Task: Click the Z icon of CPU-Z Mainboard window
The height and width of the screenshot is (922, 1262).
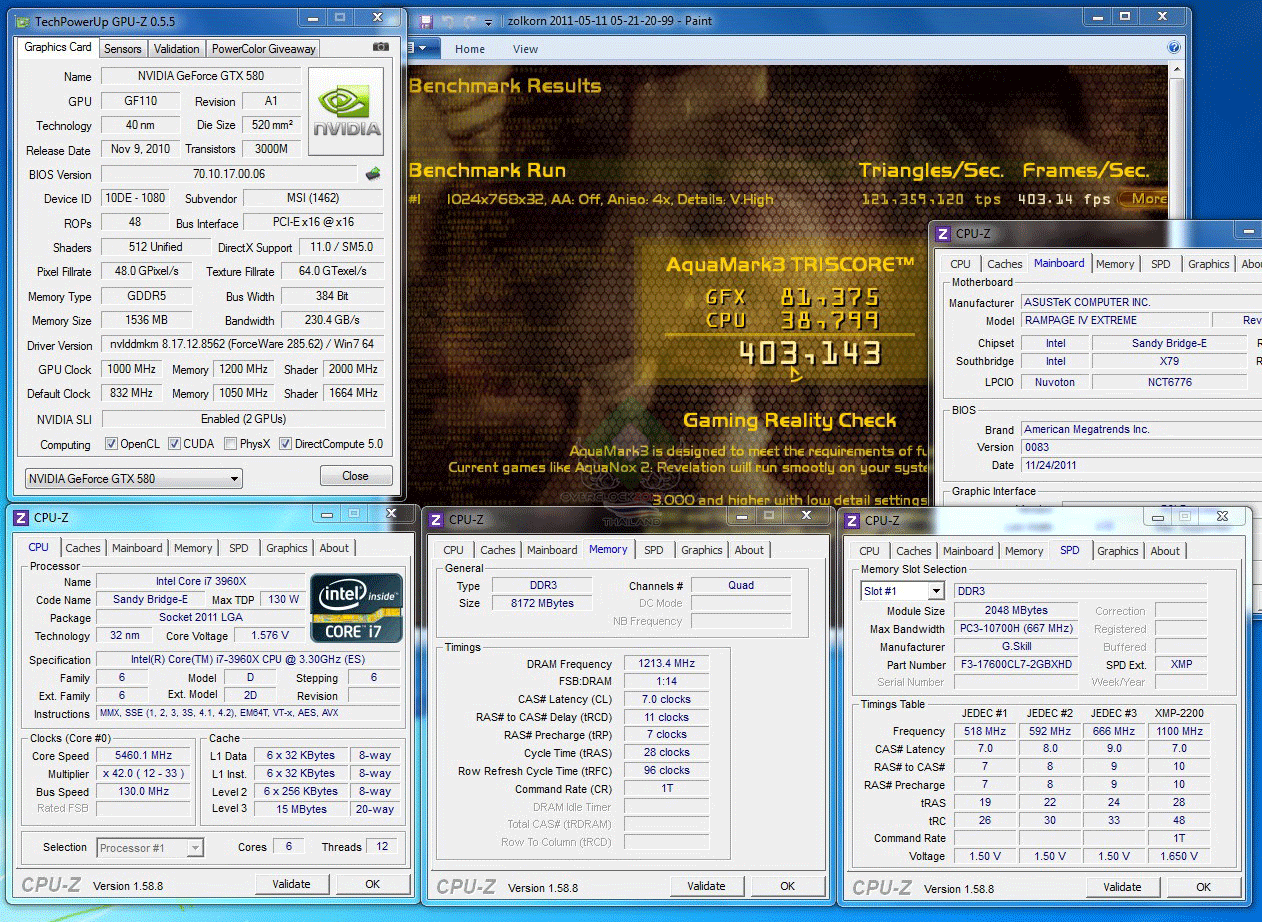Action: coord(943,233)
